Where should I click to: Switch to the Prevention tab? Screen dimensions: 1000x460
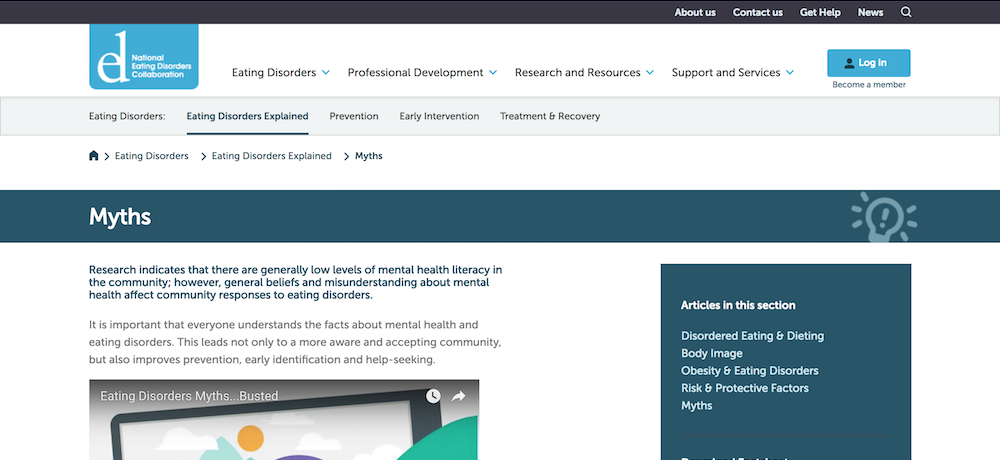[x=354, y=116]
